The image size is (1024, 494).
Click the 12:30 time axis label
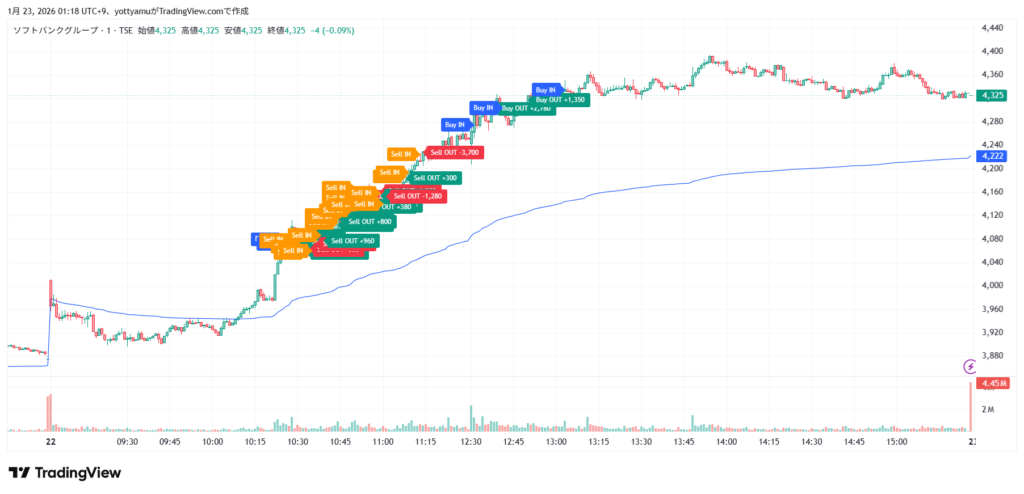470,441
